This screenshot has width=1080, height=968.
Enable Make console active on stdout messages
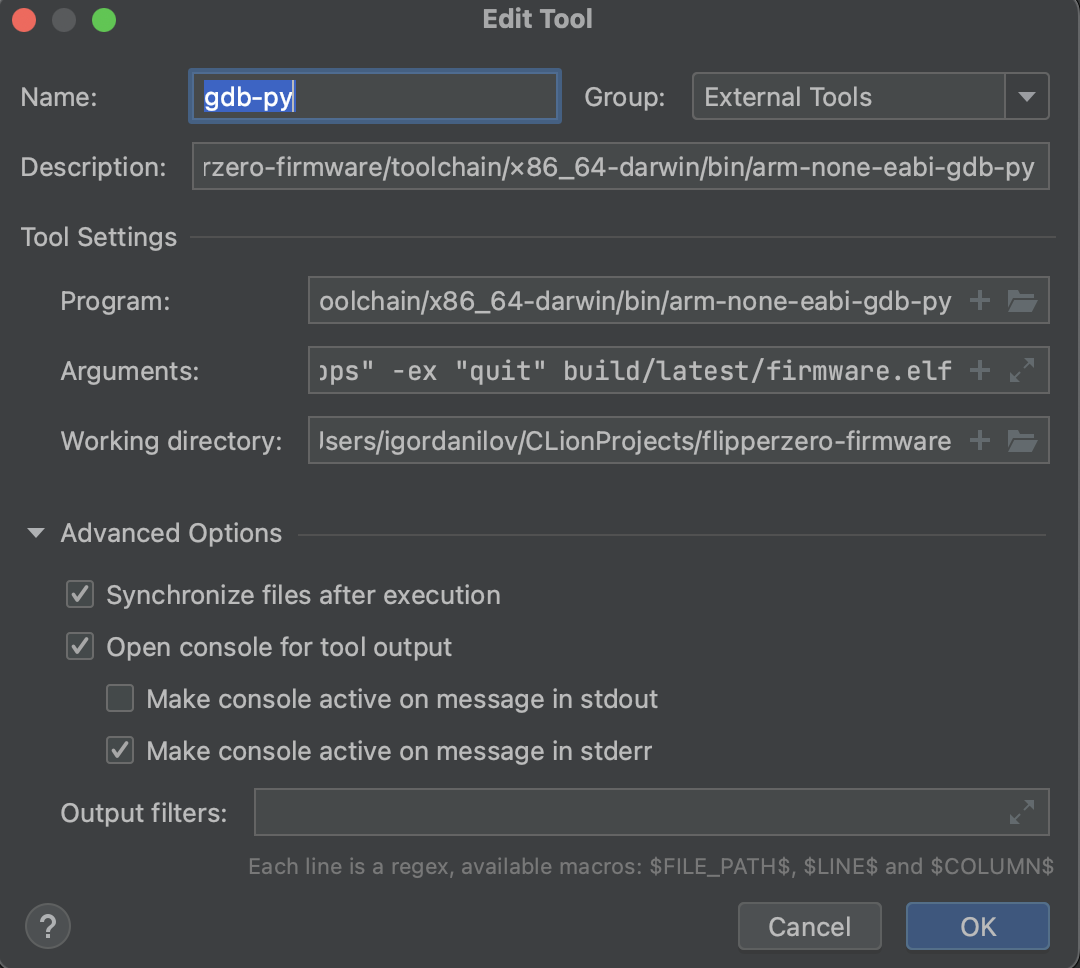tap(120, 698)
